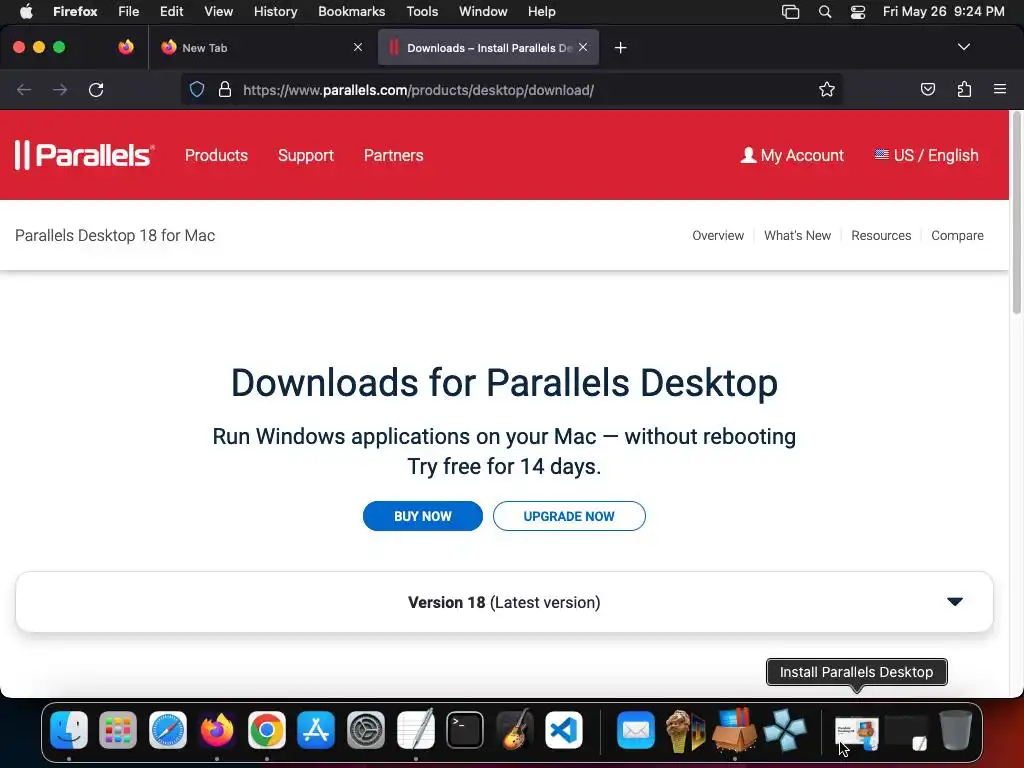Open the Firefox hamburger menu

point(1000,89)
